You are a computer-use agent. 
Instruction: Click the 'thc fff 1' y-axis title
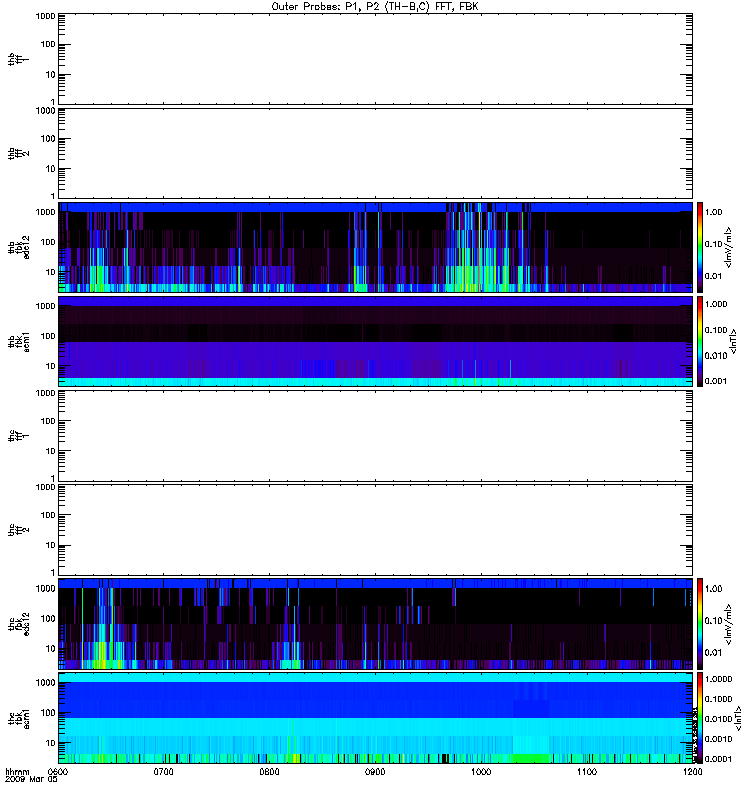click(18, 436)
